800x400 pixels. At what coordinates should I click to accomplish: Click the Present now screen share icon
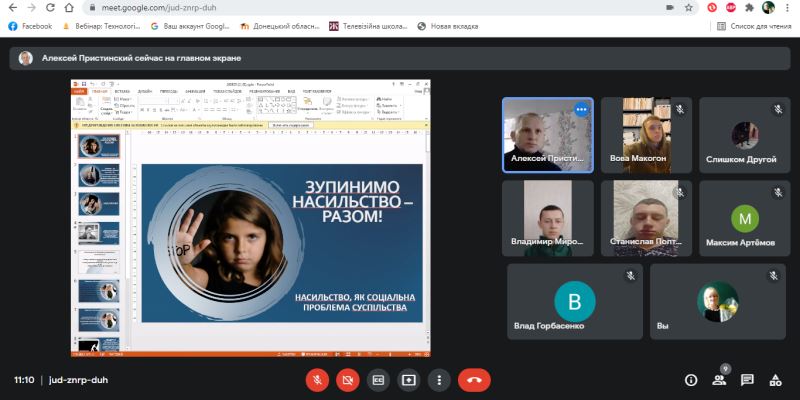(x=409, y=380)
